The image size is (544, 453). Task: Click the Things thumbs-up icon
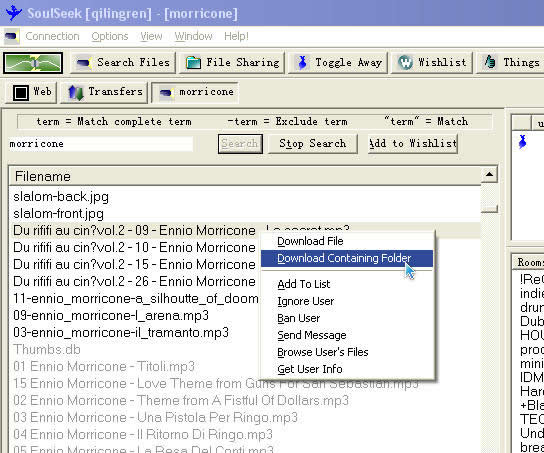(x=490, y=62)
